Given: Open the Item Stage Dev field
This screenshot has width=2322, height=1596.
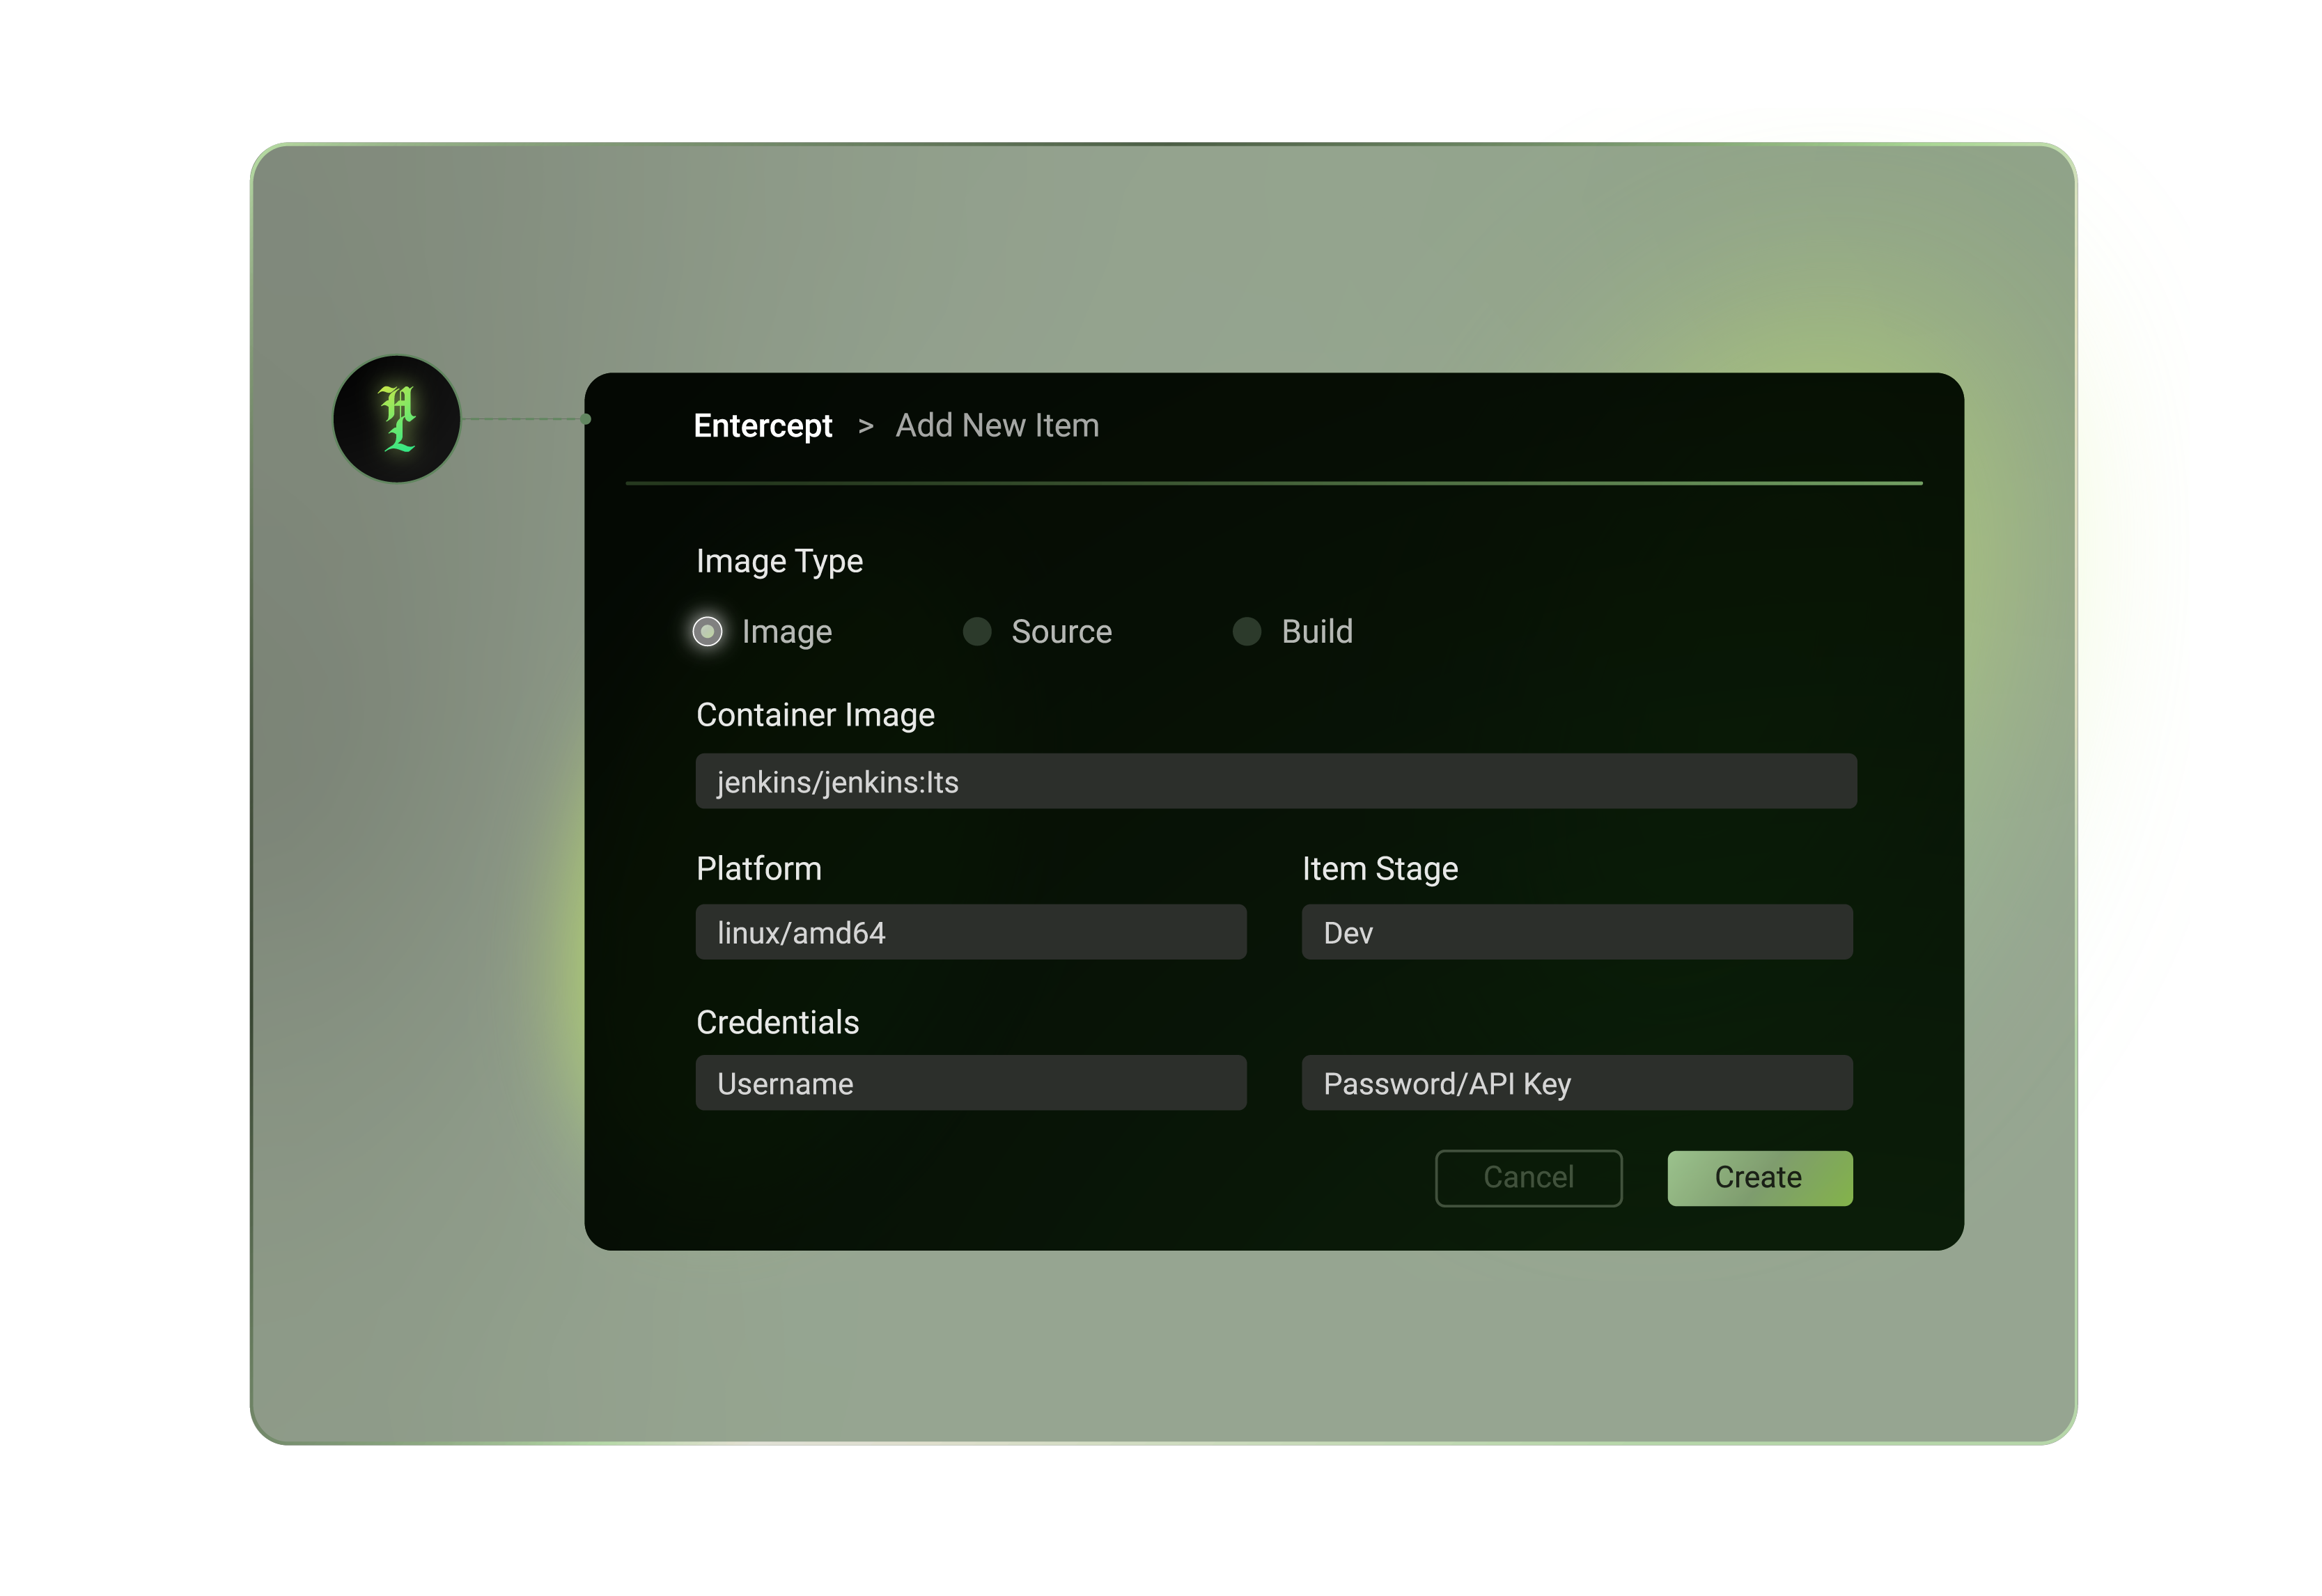Looking at the screenshot, I should [1577, 932].
